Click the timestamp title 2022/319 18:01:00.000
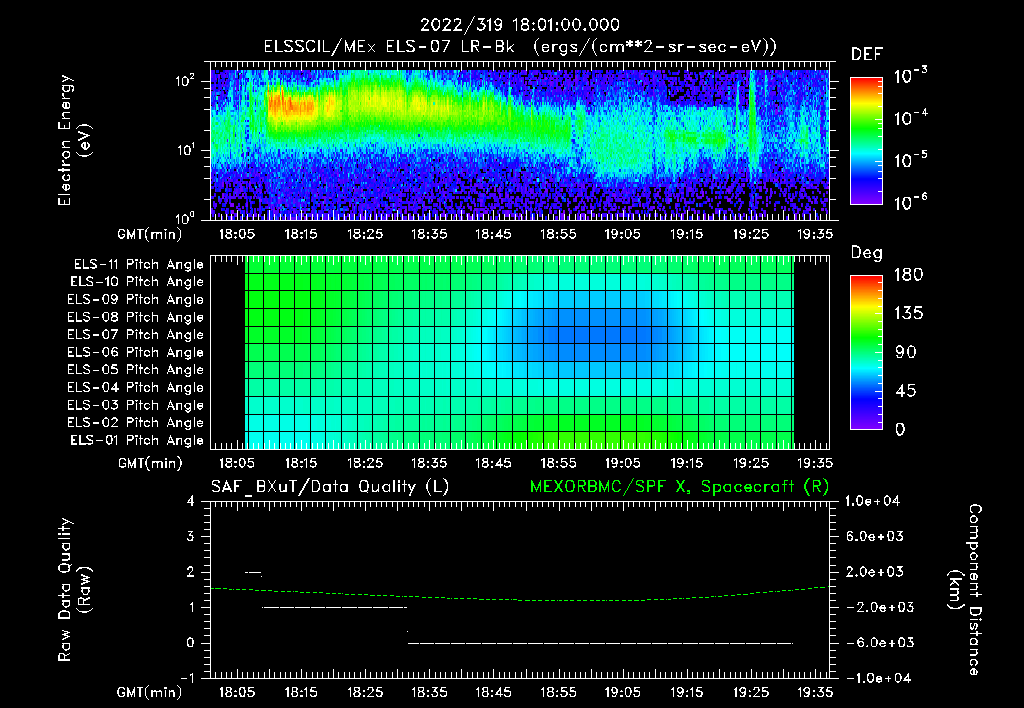1024x708 pixels. [519, 25]
